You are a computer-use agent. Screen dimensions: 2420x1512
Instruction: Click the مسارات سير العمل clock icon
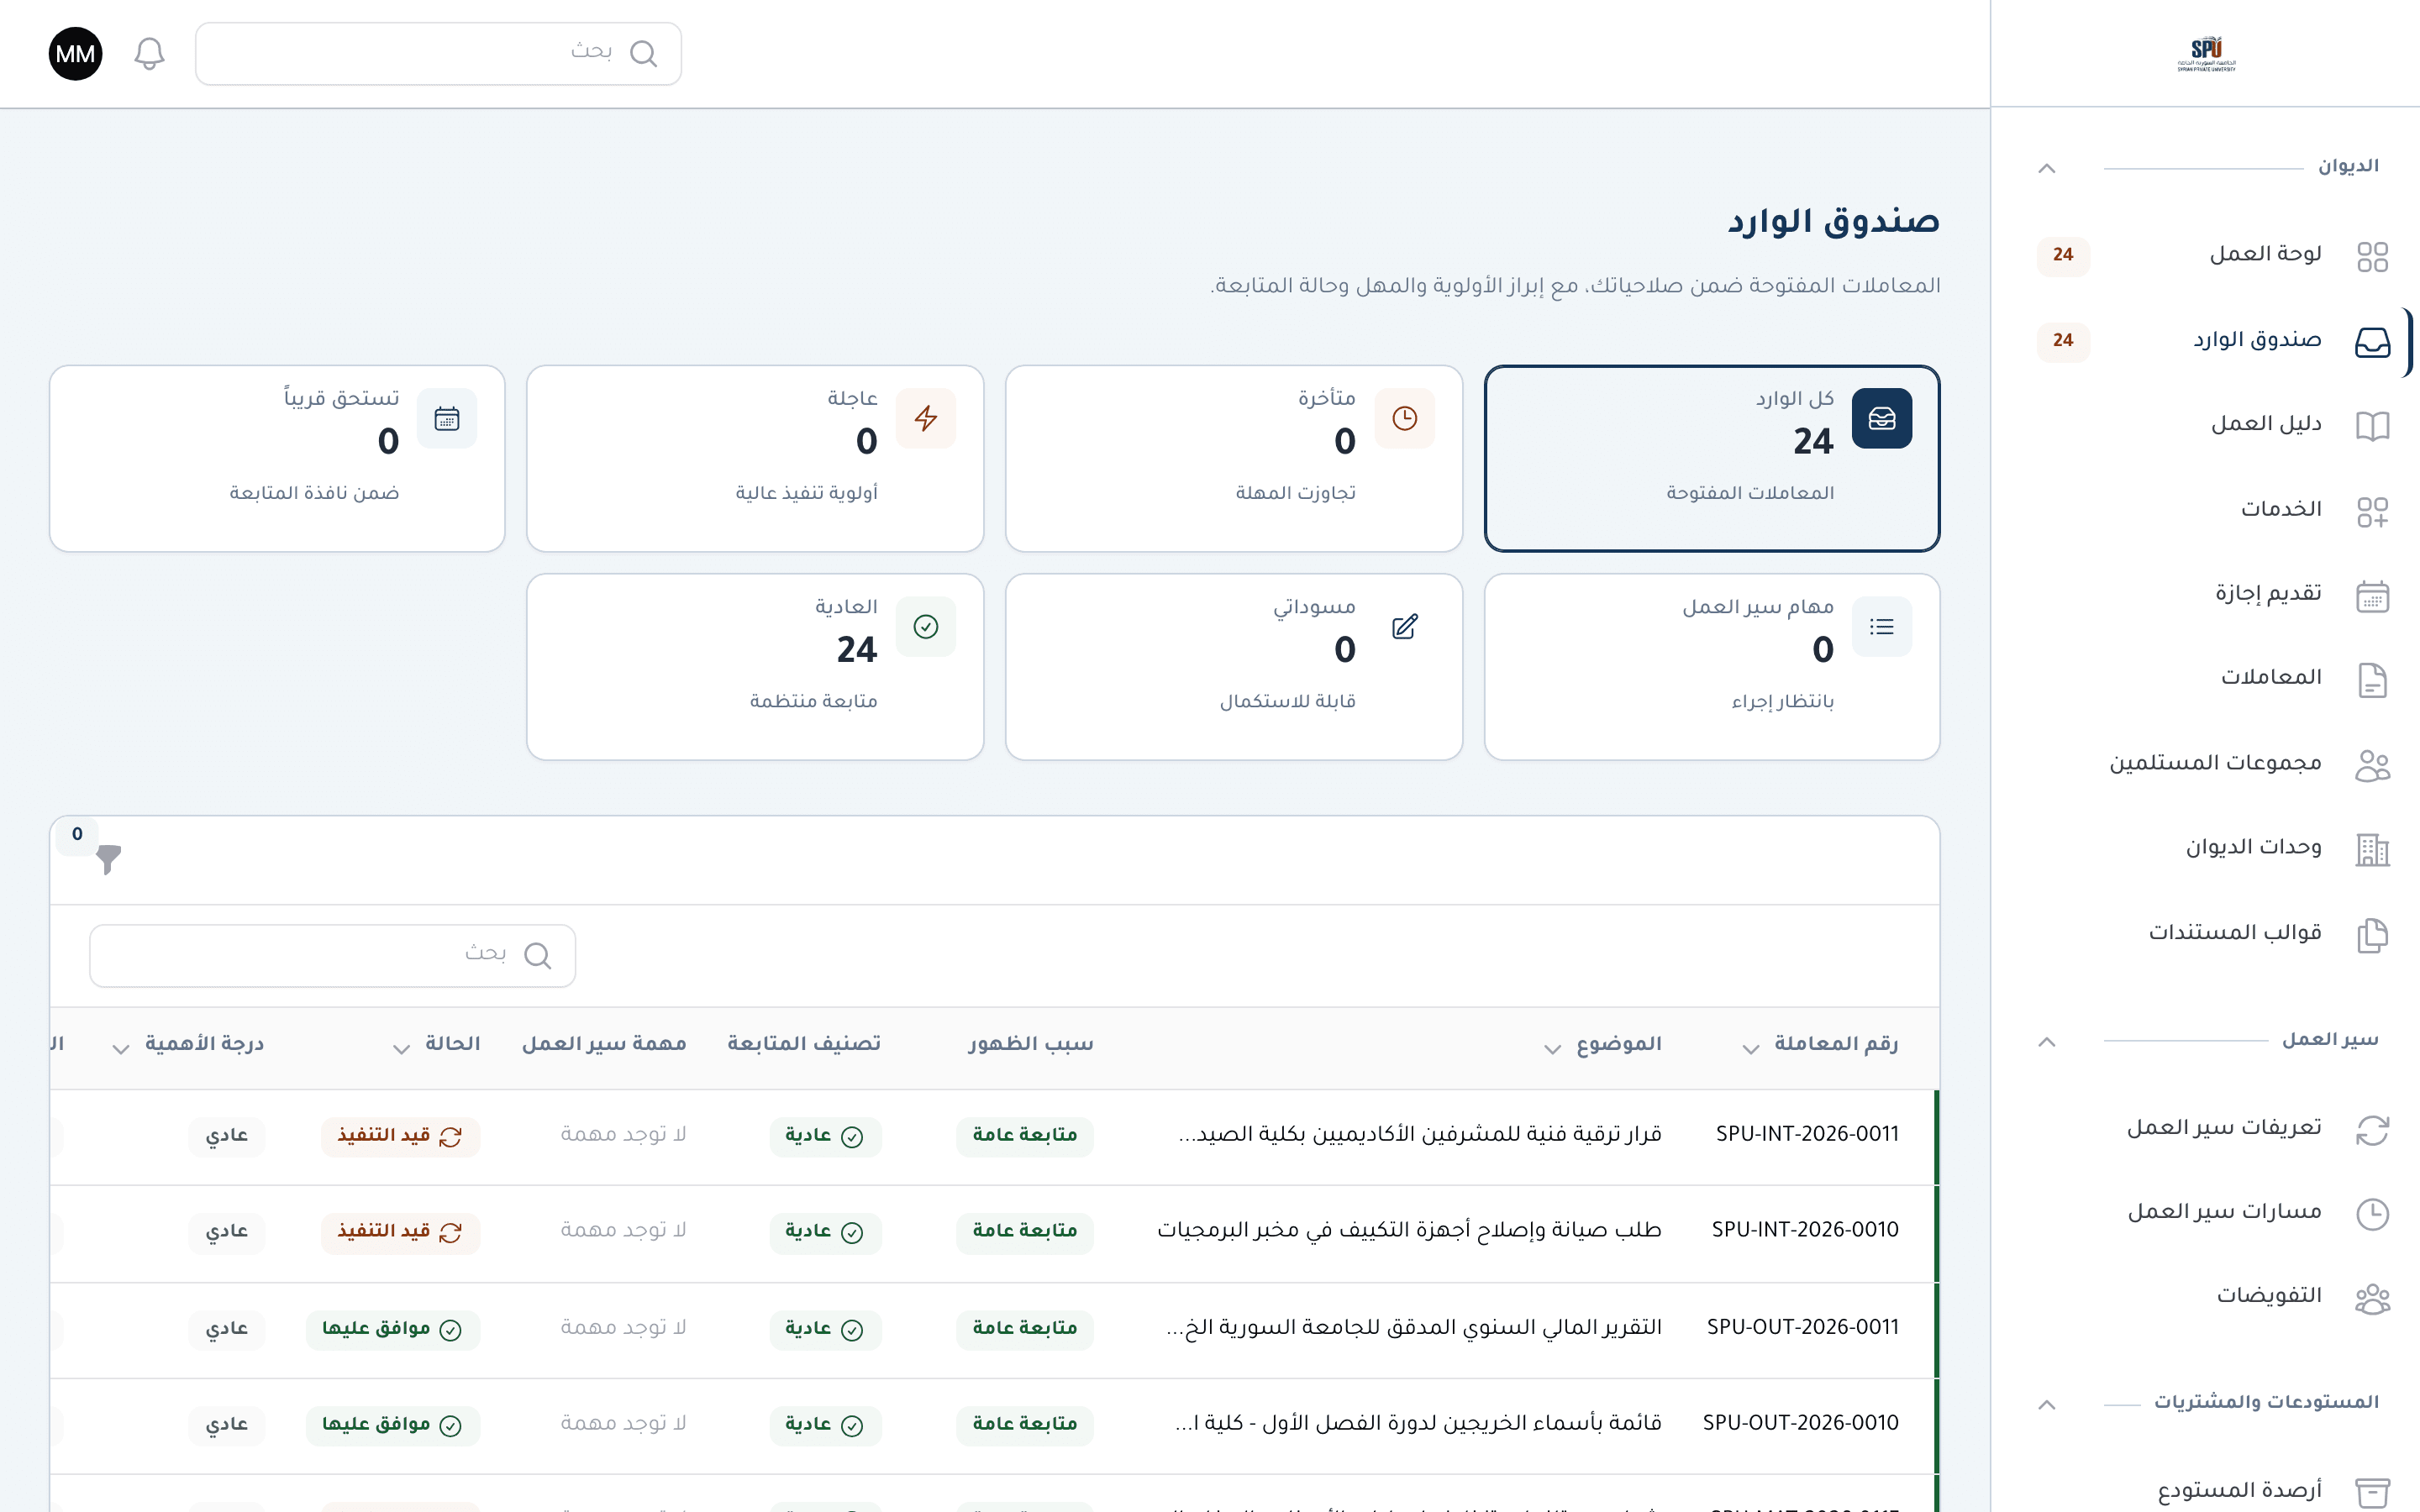[2372, 1214]
